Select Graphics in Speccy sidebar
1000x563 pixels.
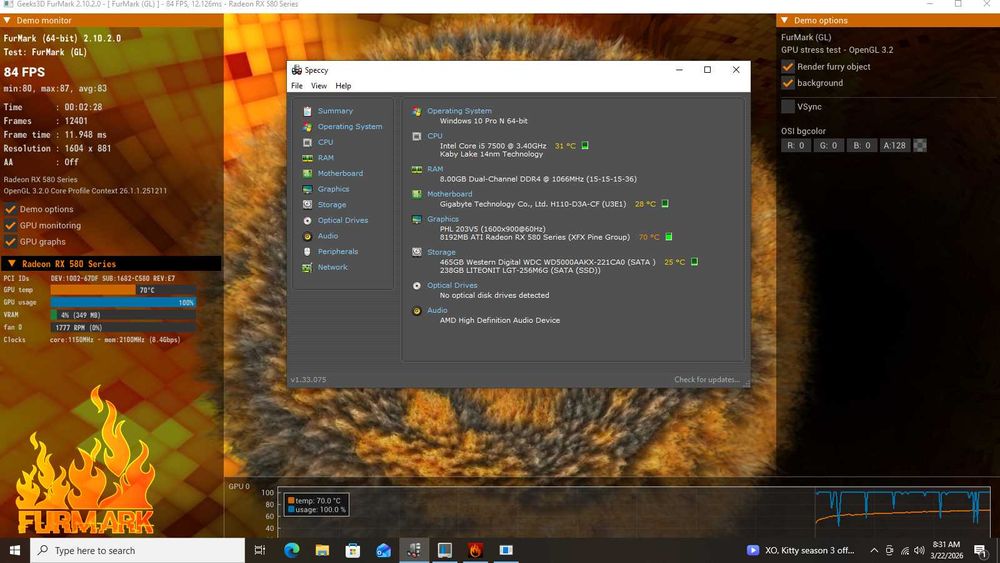[x=333, y=189]
